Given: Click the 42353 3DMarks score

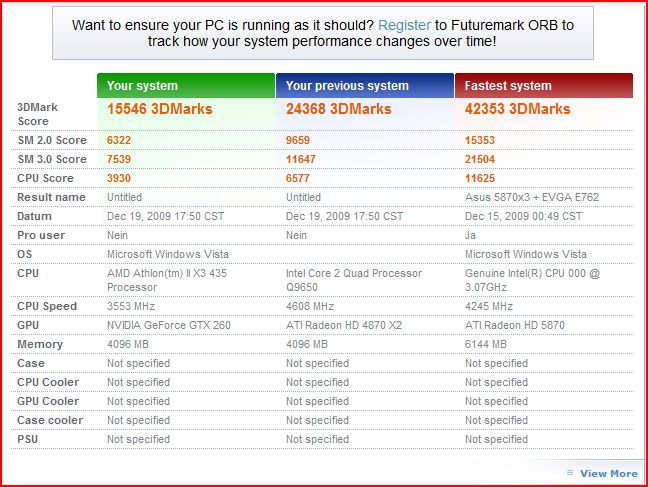Looking at the screenshot, I should click(517, 109).
